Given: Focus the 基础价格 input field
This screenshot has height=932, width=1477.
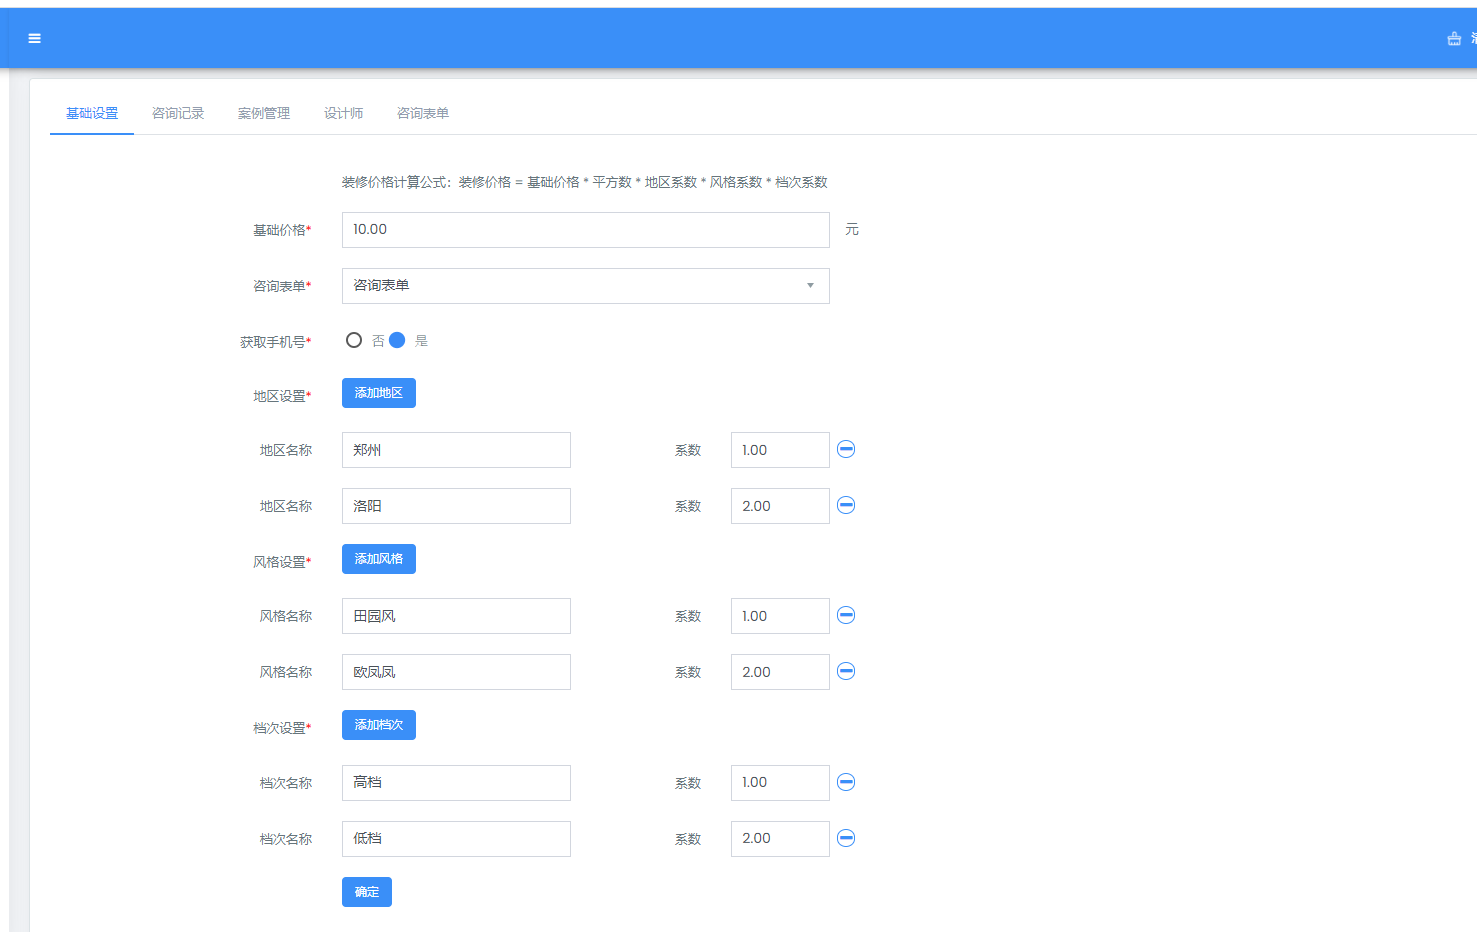Looking at the screenshot, I should click(585, 230).
